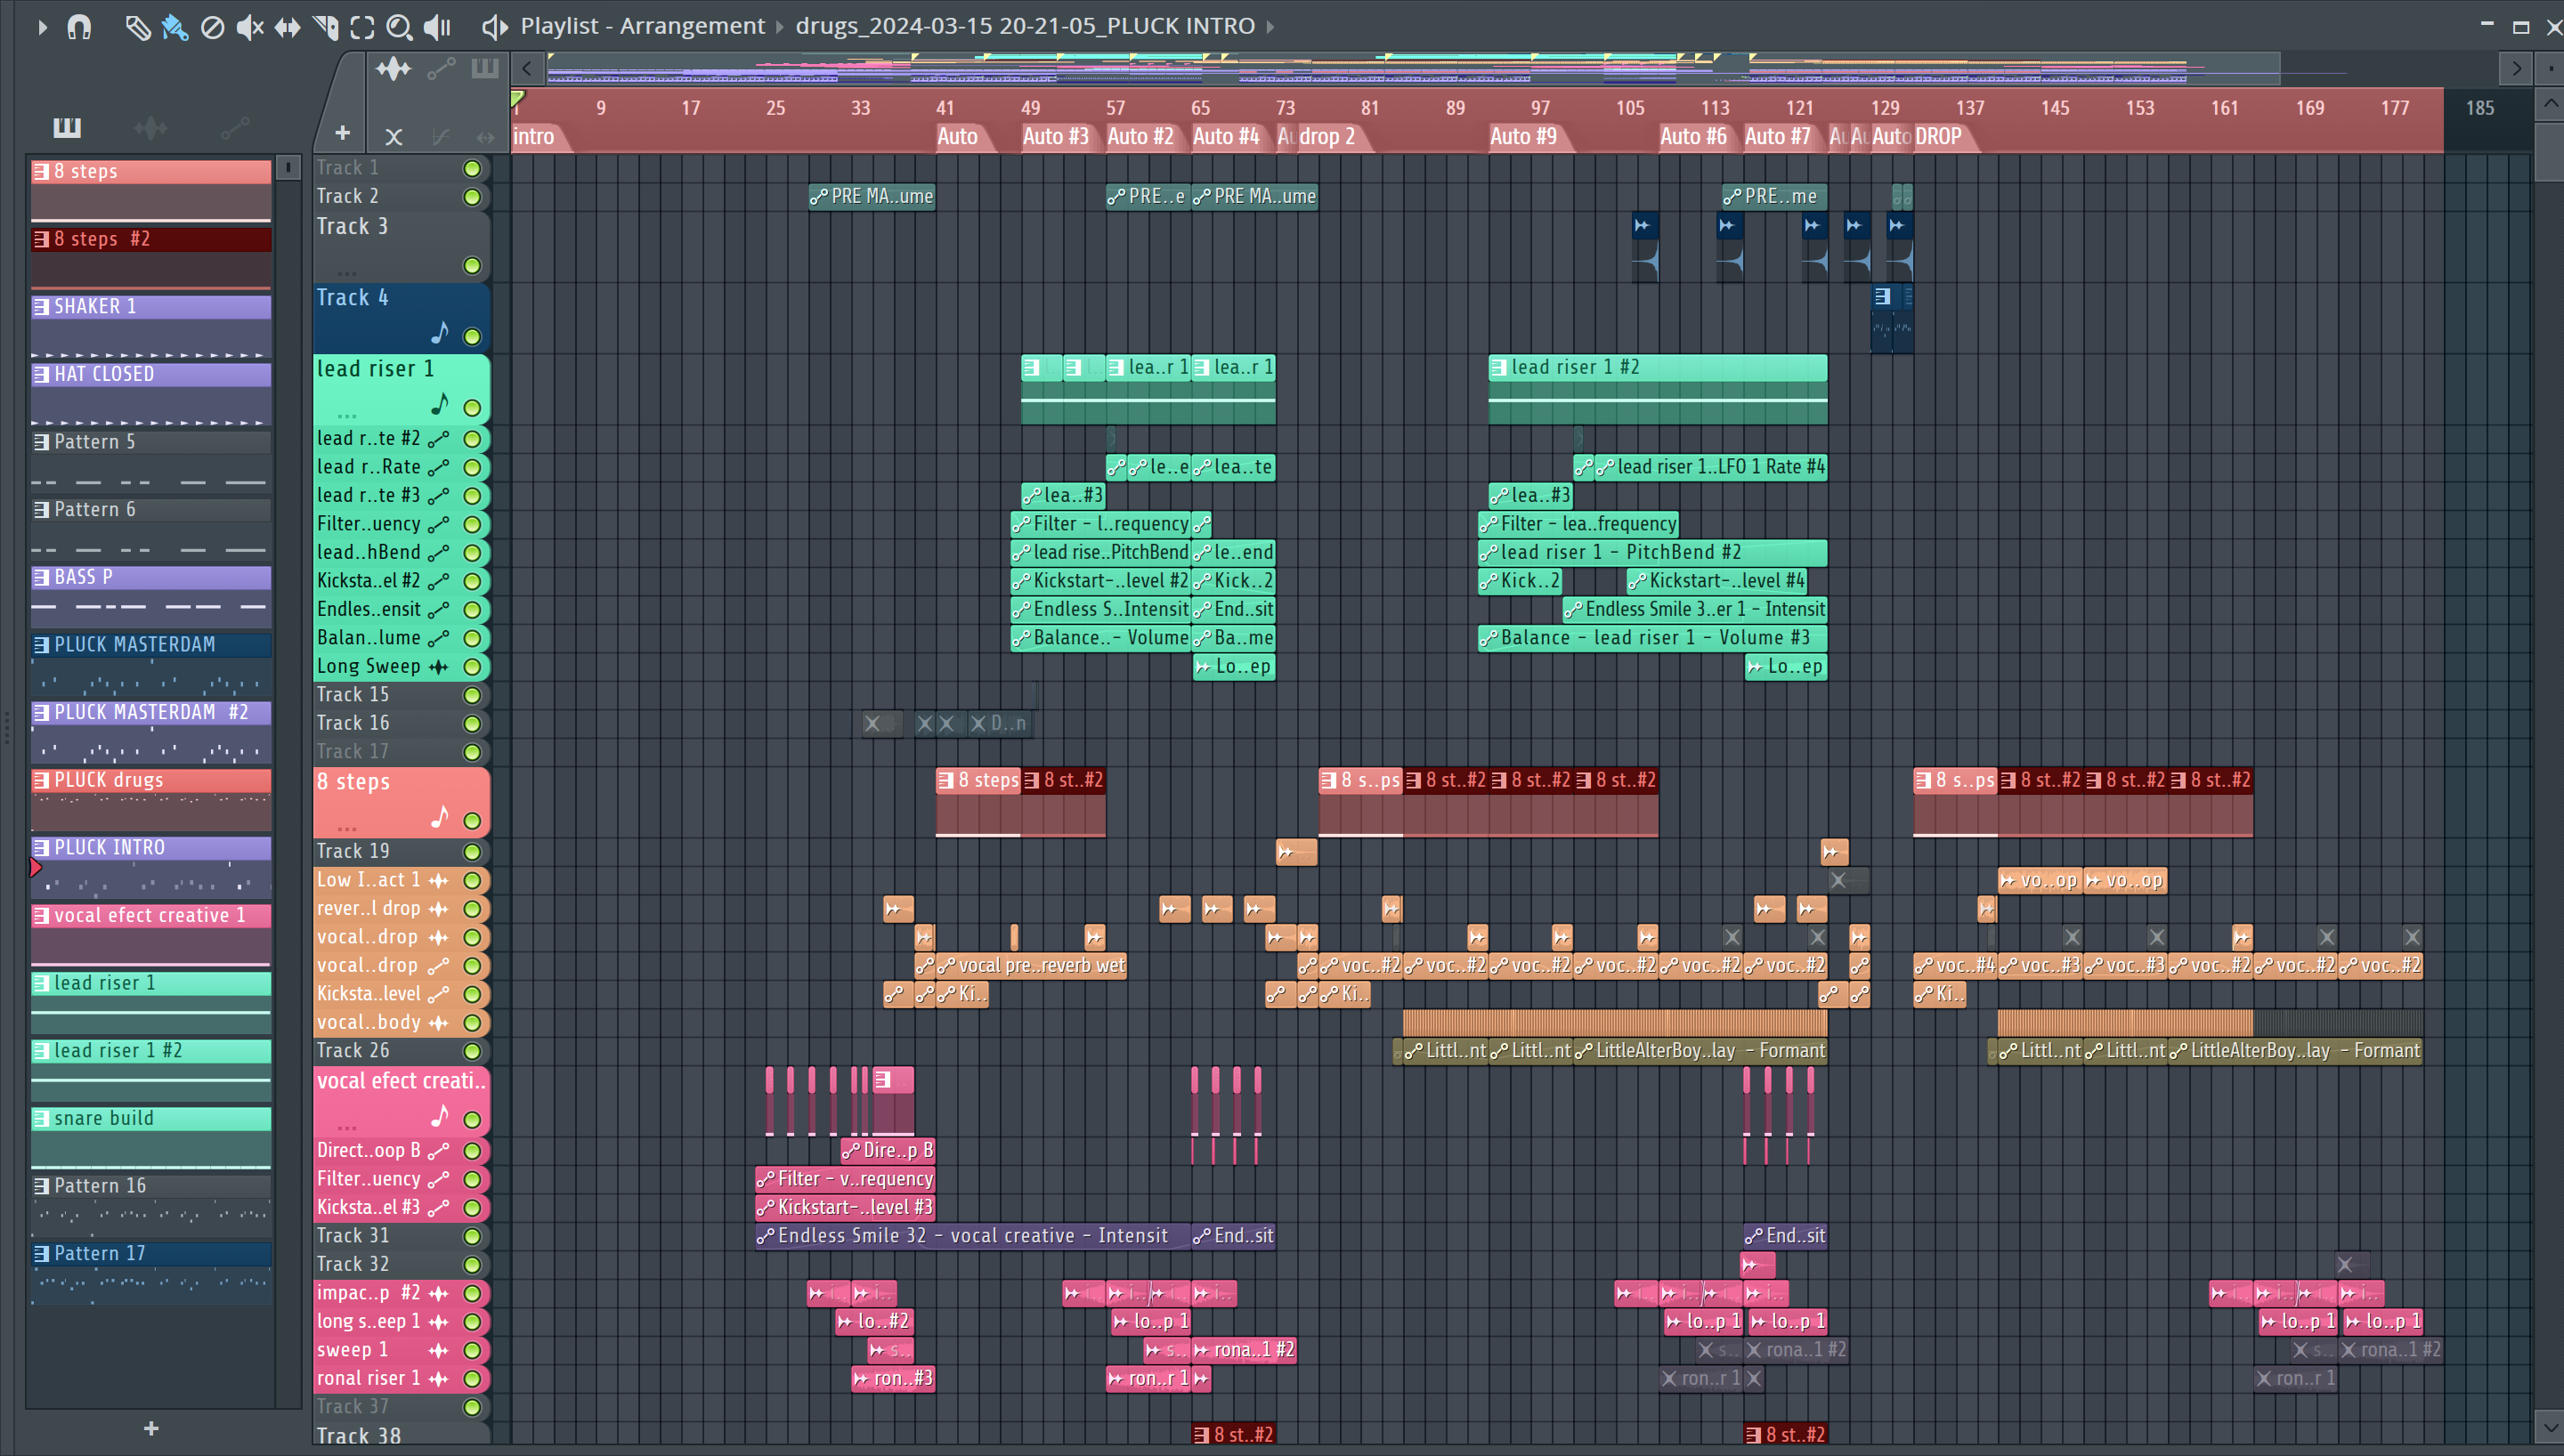Open the playlist options menu arrow
2564x1456 pixels.
[42, 27]
